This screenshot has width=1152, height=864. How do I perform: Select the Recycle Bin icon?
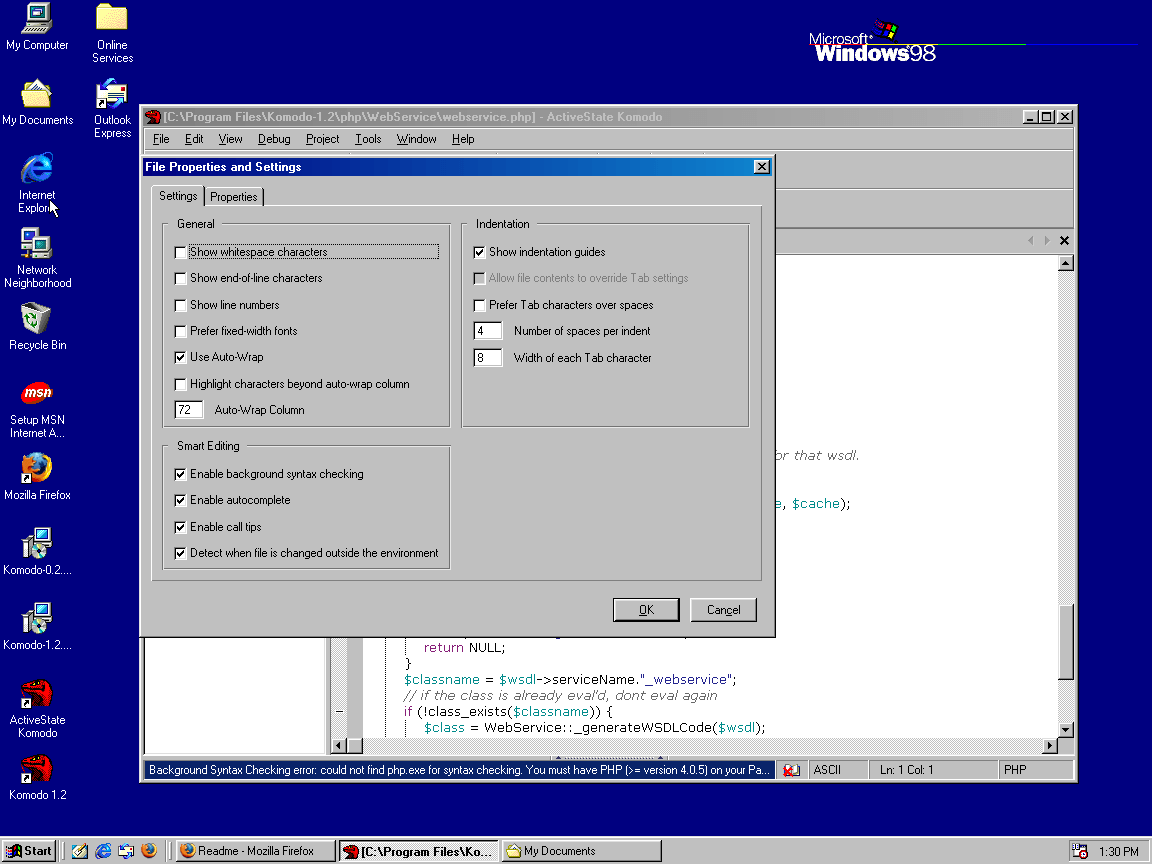coord(37,327)
